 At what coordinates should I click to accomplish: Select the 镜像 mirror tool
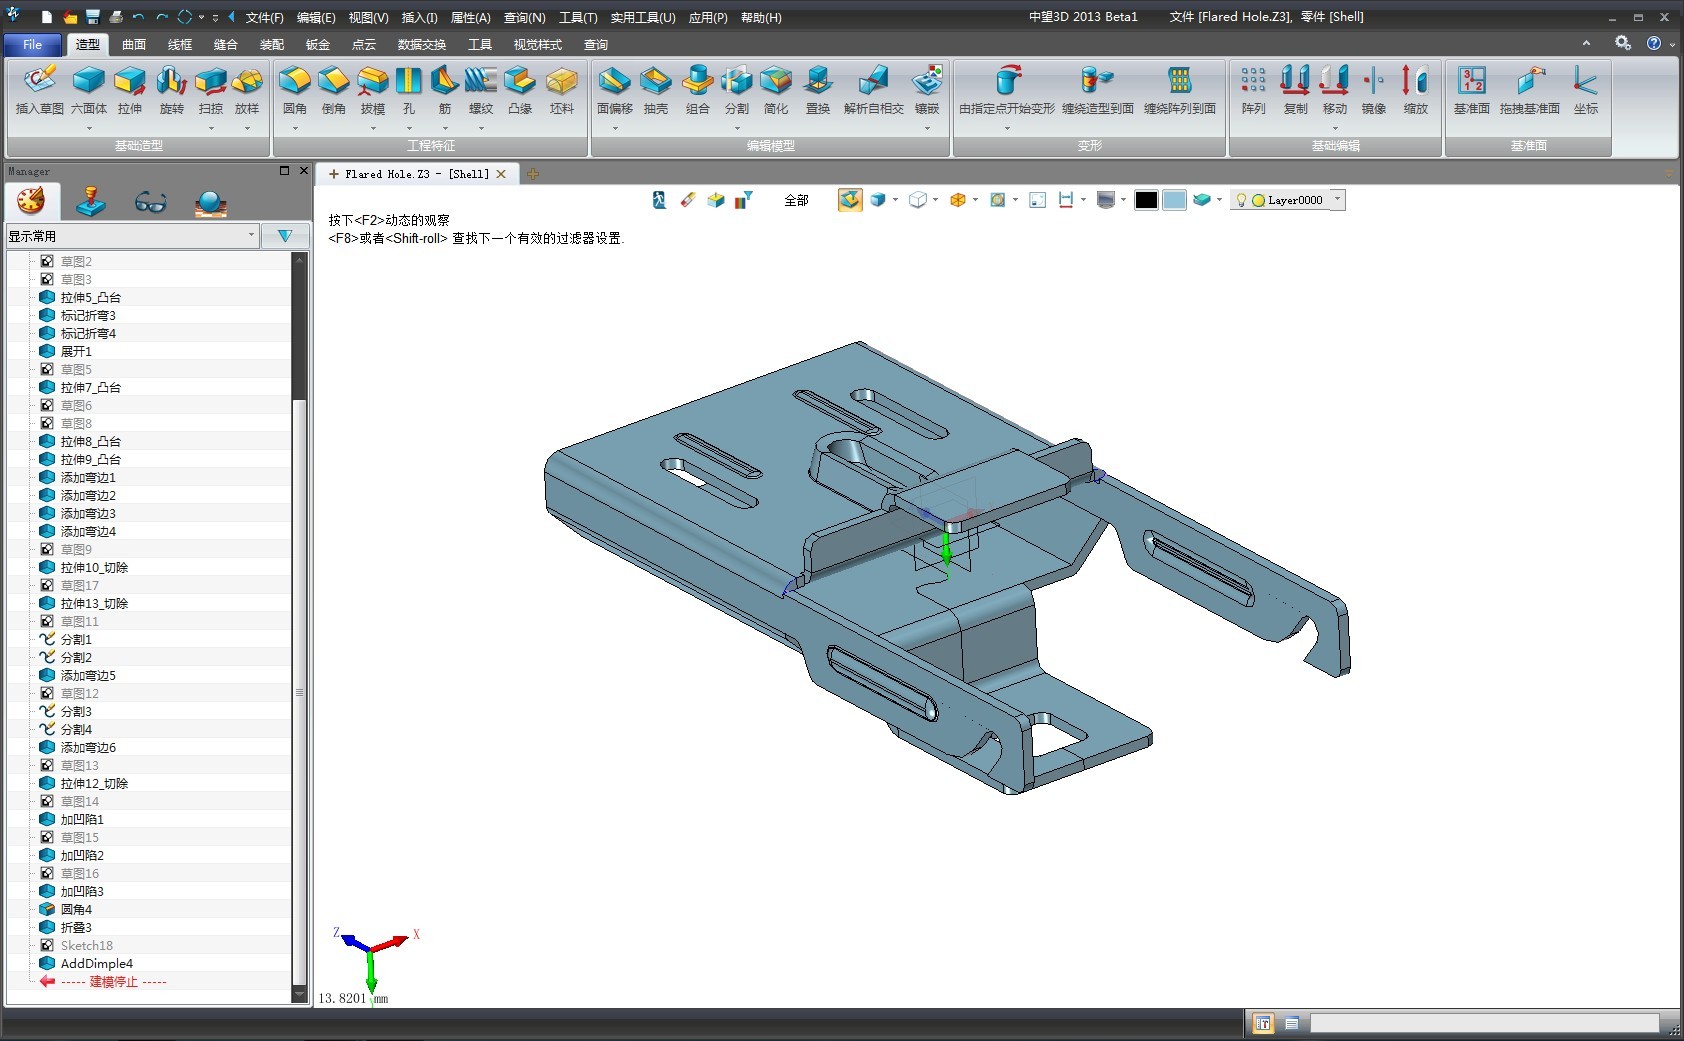point(1374,88)
